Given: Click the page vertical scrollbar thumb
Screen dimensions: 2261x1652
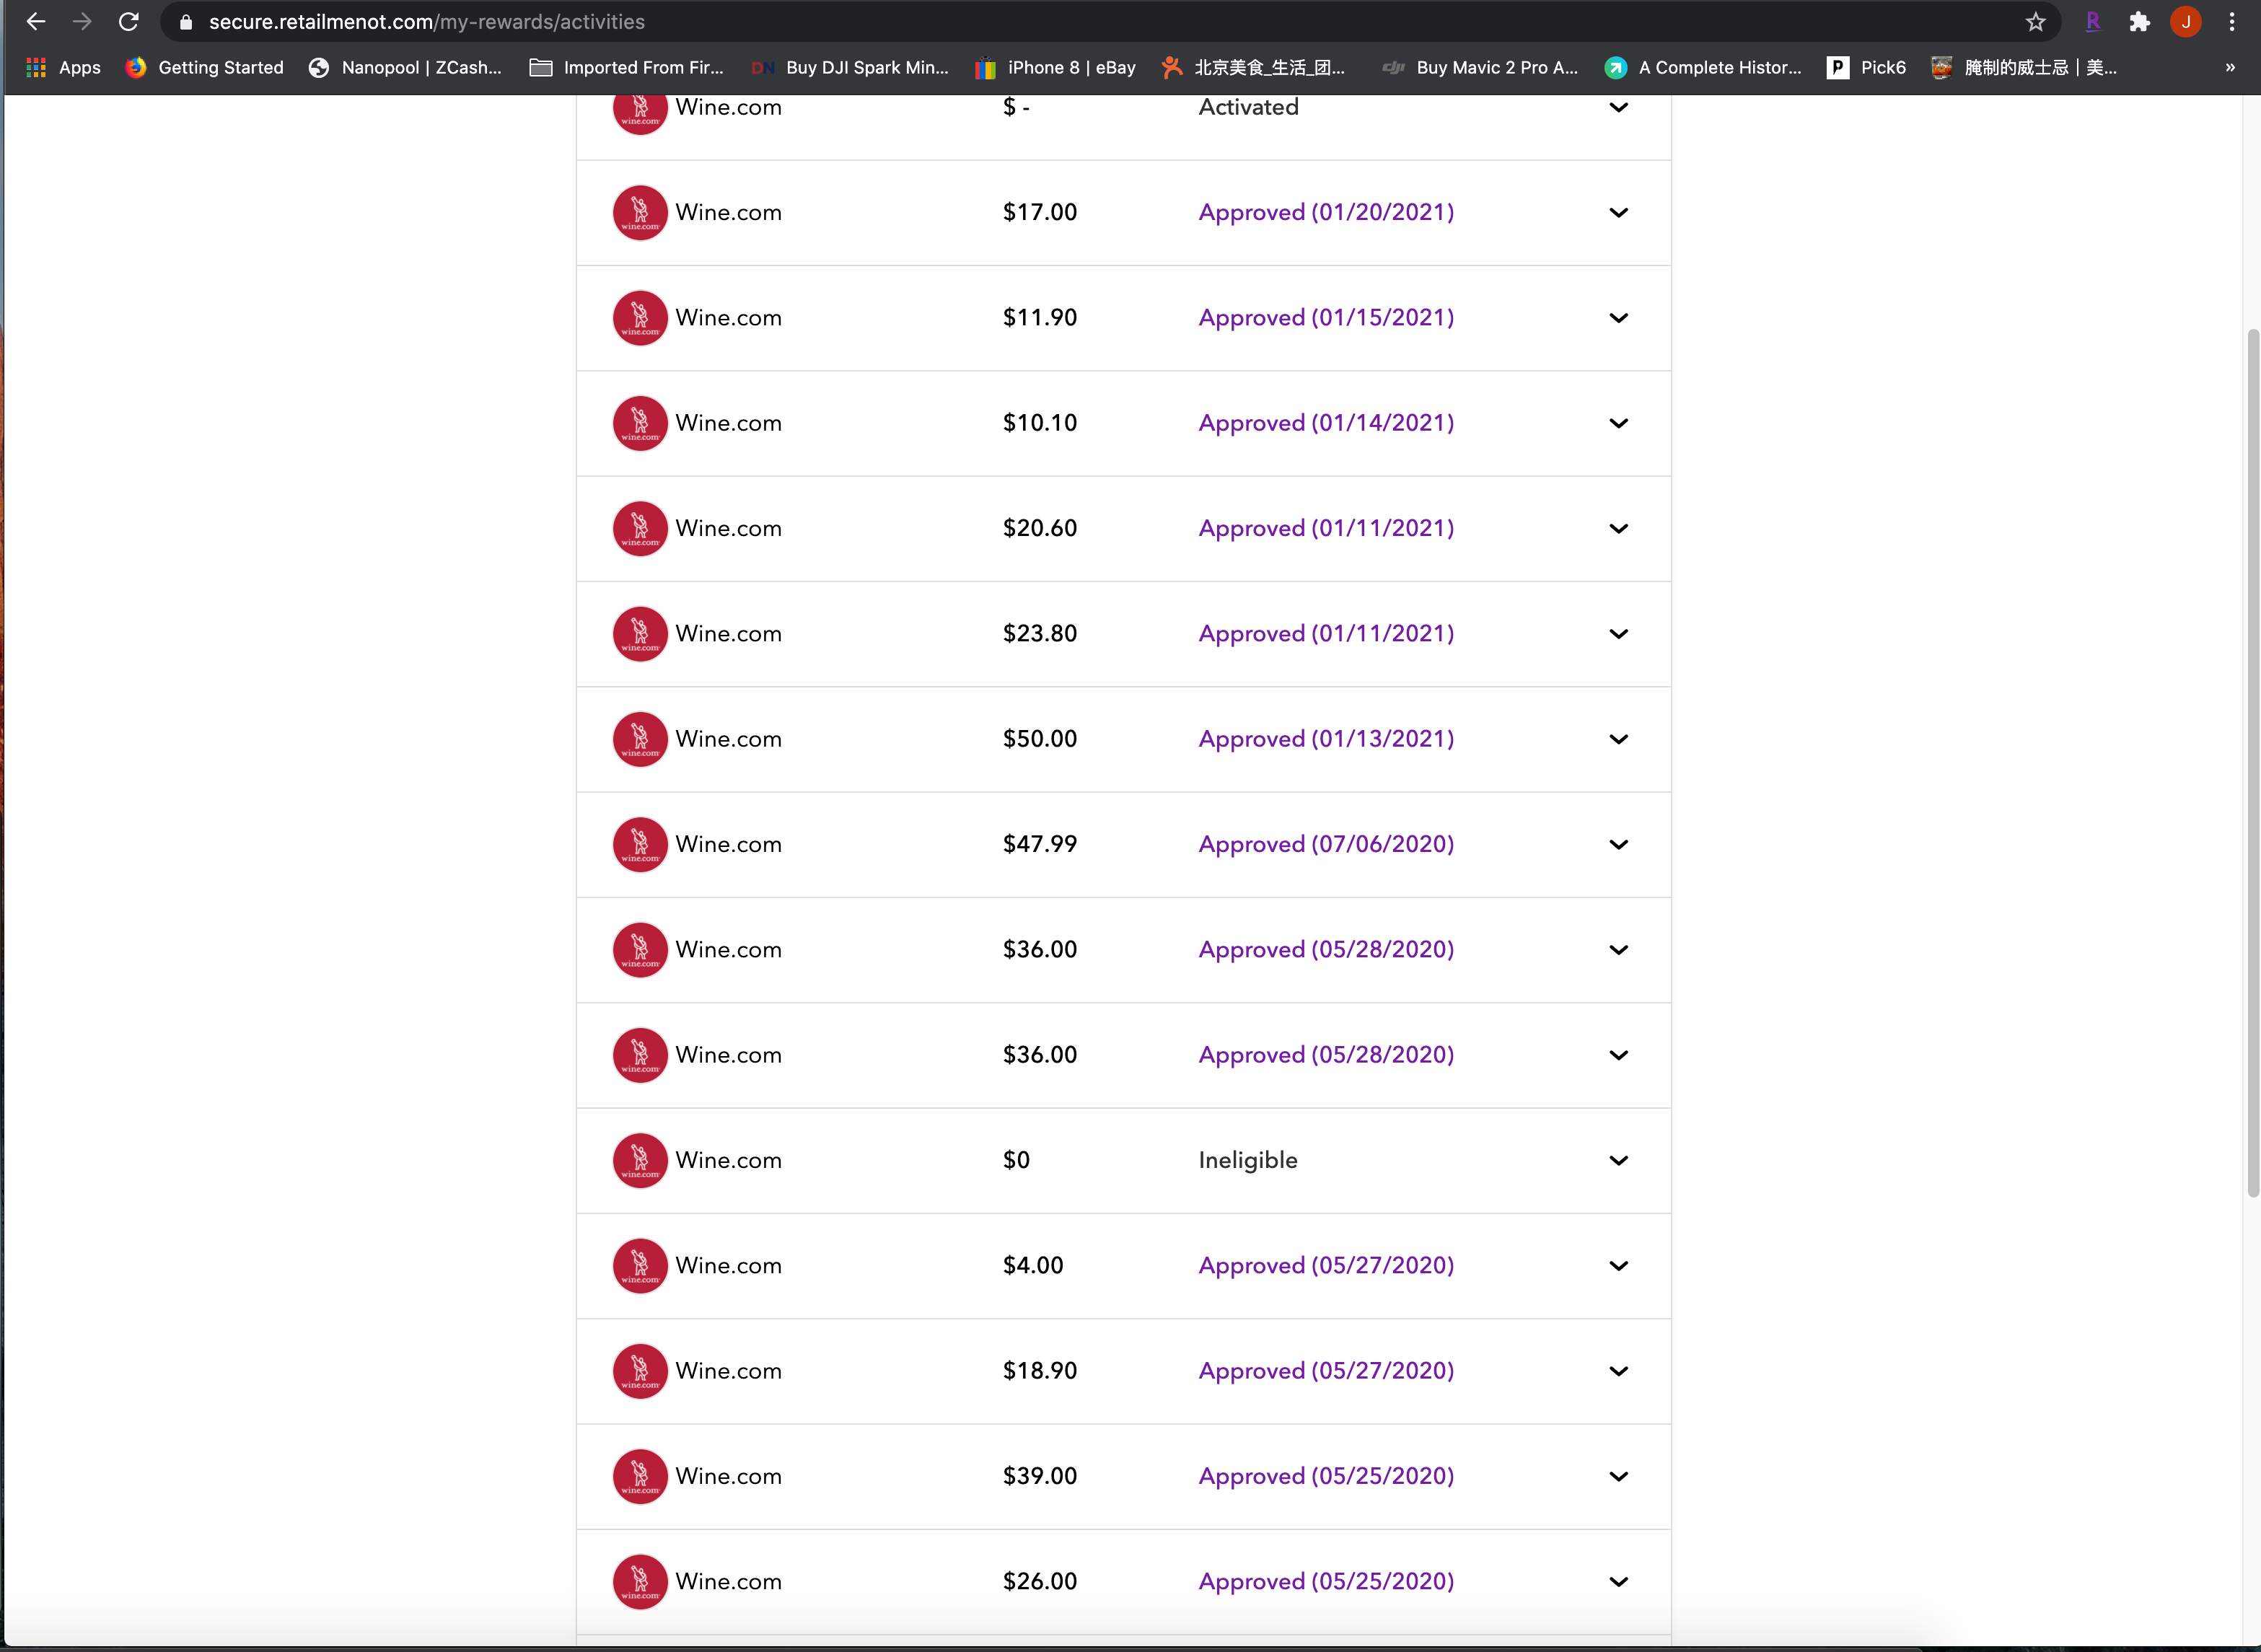Looking at the screenshot, I should coord(2252,760).
